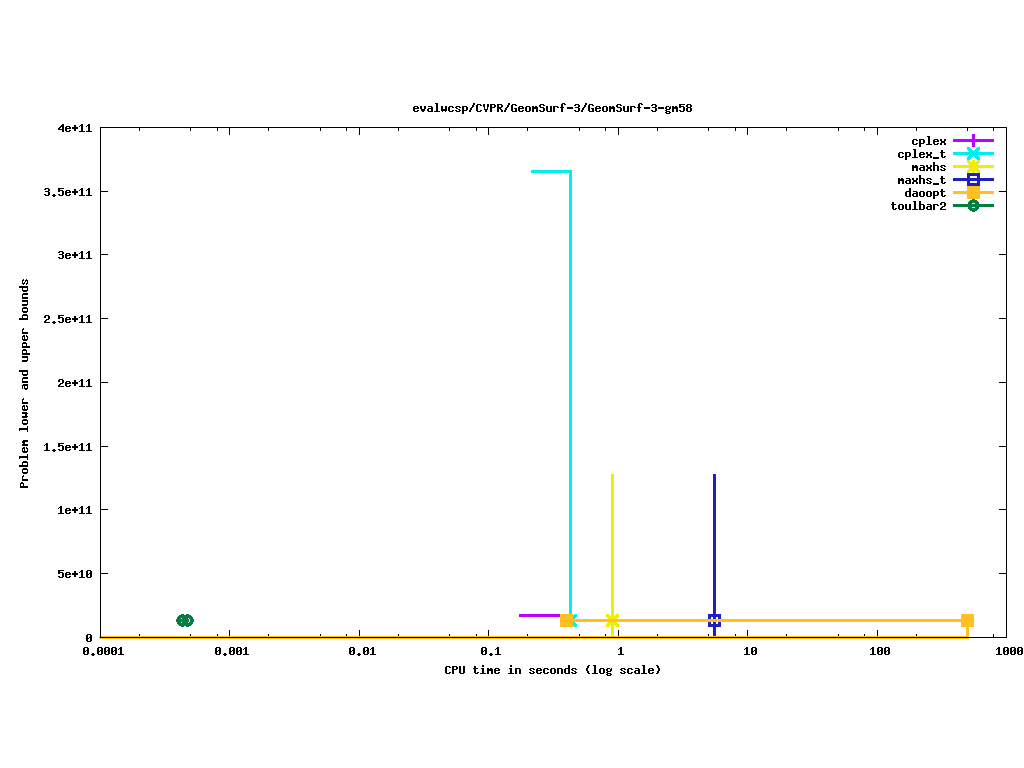Click the y-axis label Problem lower and upper bounds
The width and height of the screenshot is (1024, 768).
(25, 383)
